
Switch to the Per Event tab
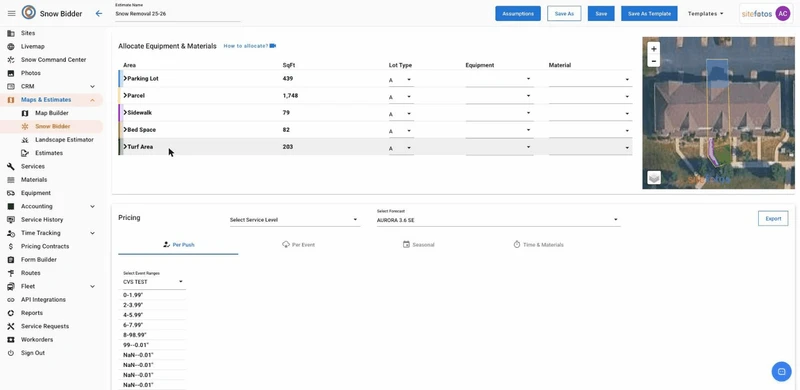coord(298,245)
